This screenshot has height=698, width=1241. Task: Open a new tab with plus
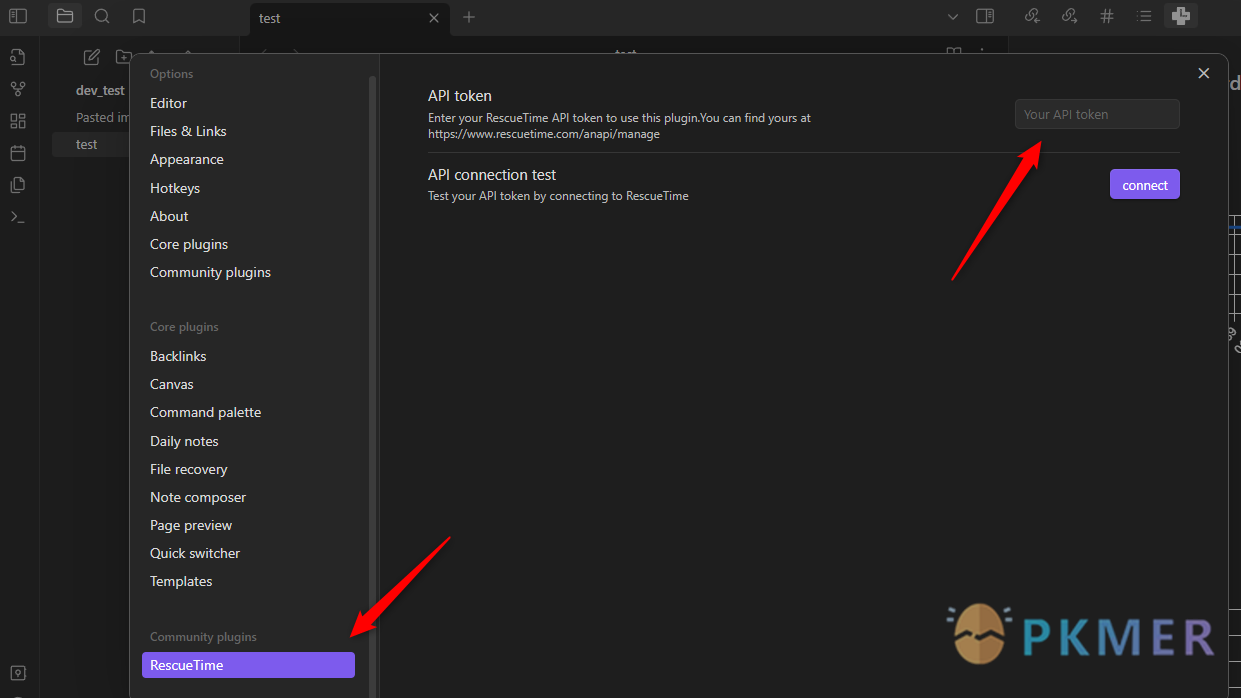pos(469,17)
